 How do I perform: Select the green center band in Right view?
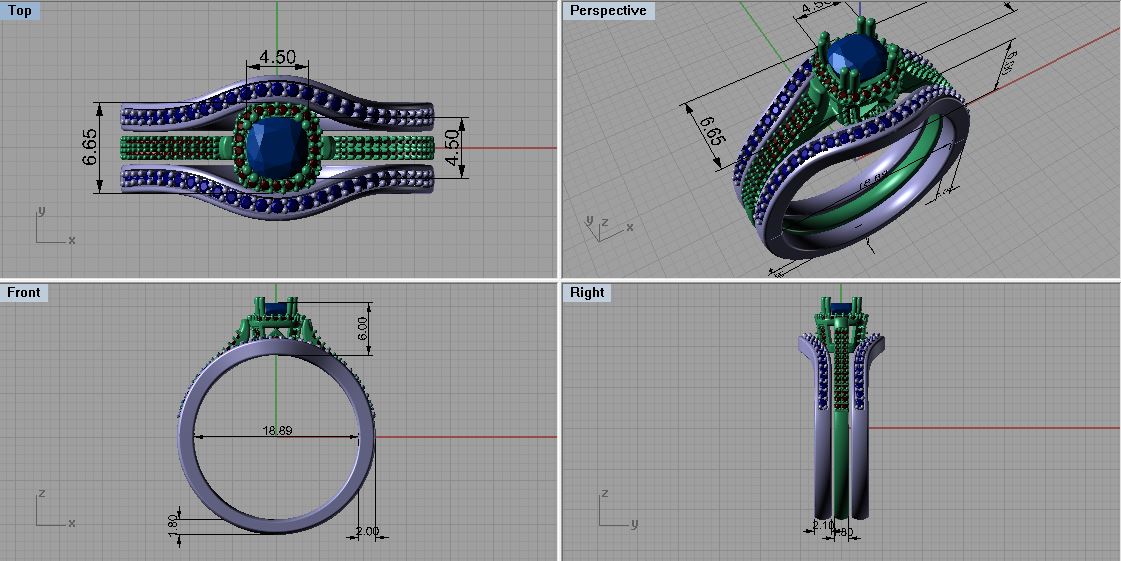pyautogui.click(x=841, y=440)
